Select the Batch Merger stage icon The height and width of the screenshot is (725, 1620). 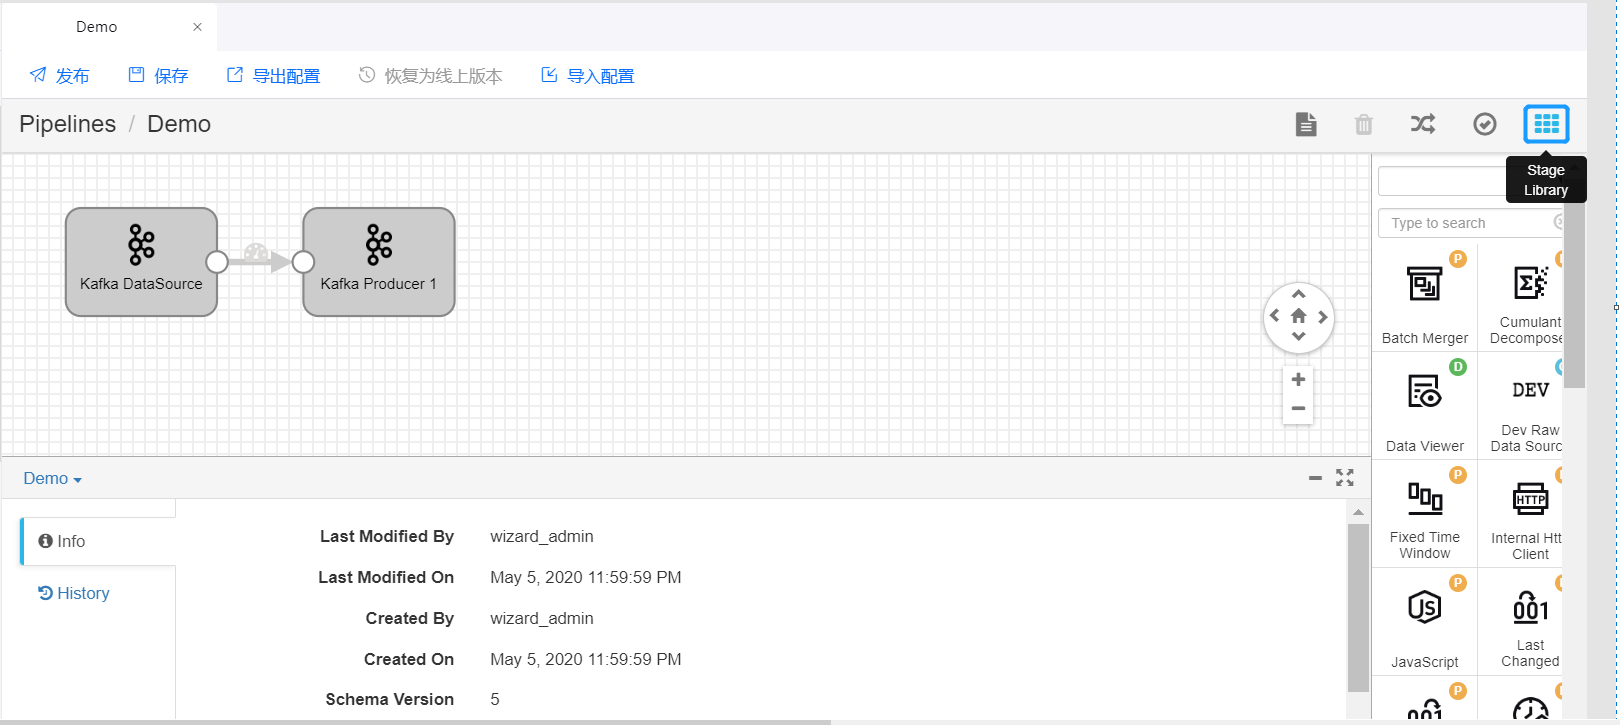(x=1424, y=285)
